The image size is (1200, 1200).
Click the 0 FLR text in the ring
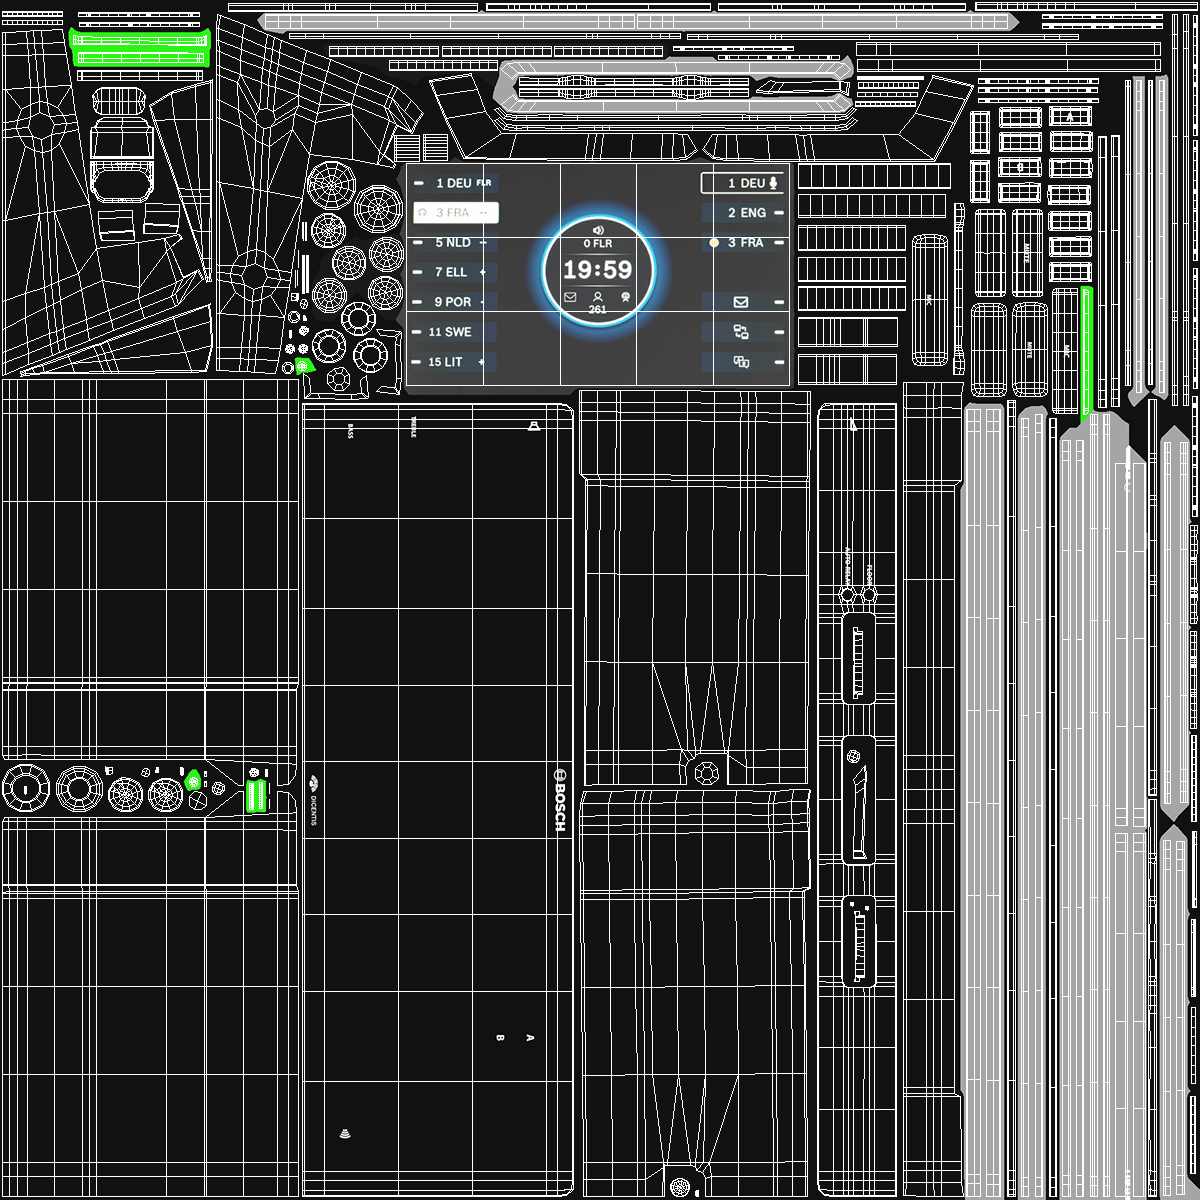pos(598,244)
